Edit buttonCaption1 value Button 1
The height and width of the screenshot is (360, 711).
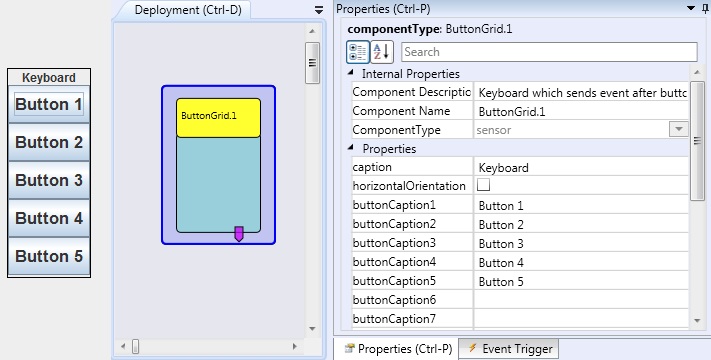tap(581, 205)
